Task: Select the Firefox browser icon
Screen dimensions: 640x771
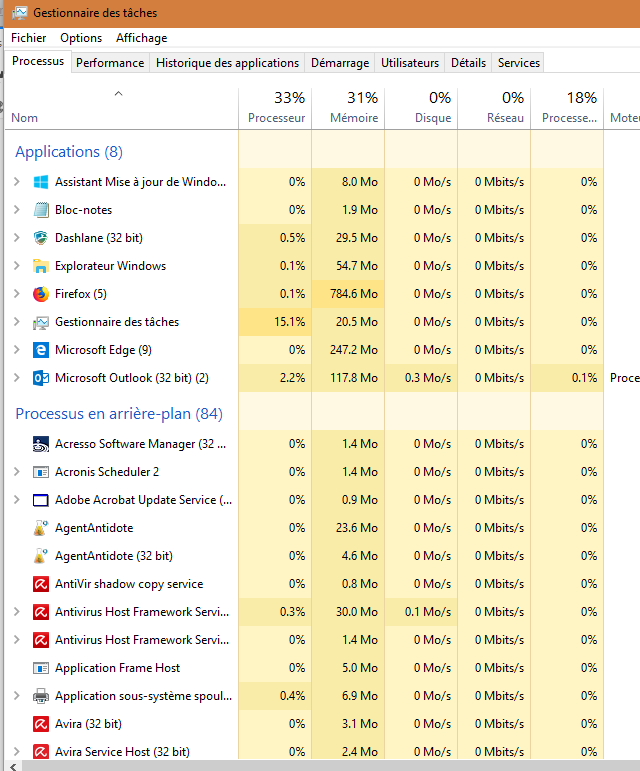Action: (41, 294)
